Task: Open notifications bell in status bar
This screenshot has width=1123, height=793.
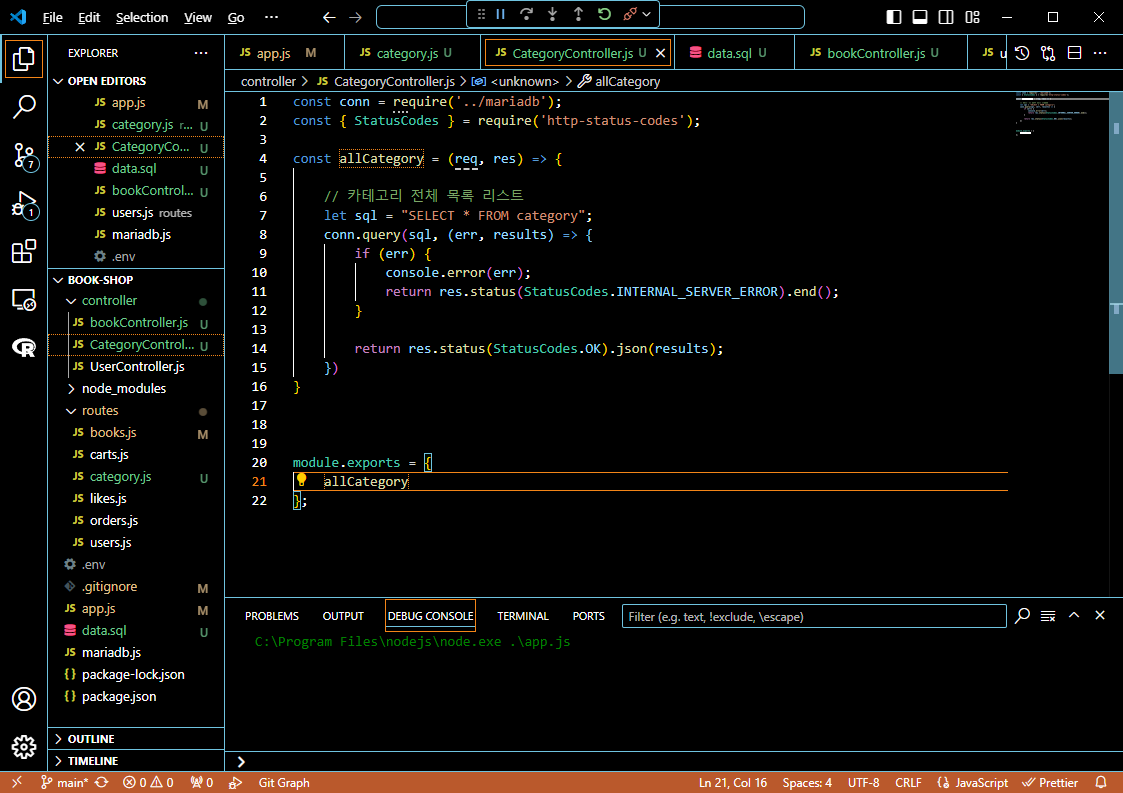Action: (x=1102, y=782)
